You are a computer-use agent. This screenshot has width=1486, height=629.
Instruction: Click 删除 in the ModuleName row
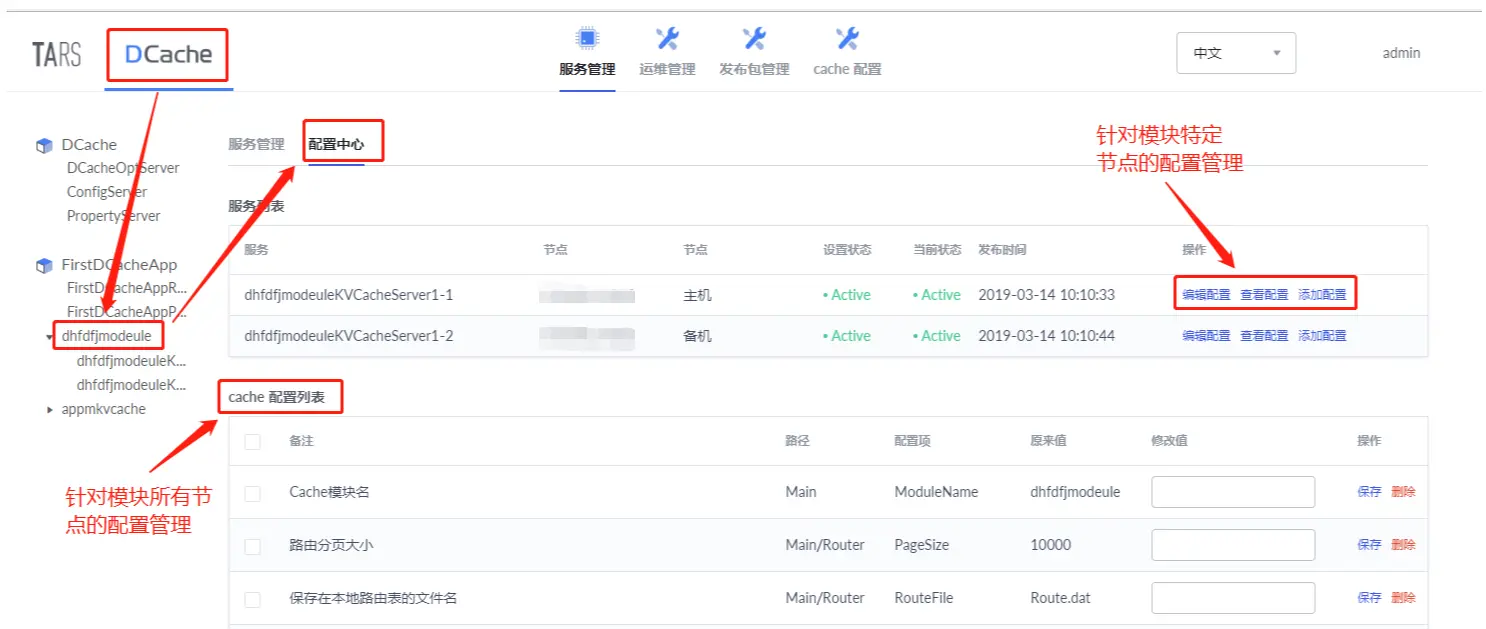click(x=1403, y=492)
